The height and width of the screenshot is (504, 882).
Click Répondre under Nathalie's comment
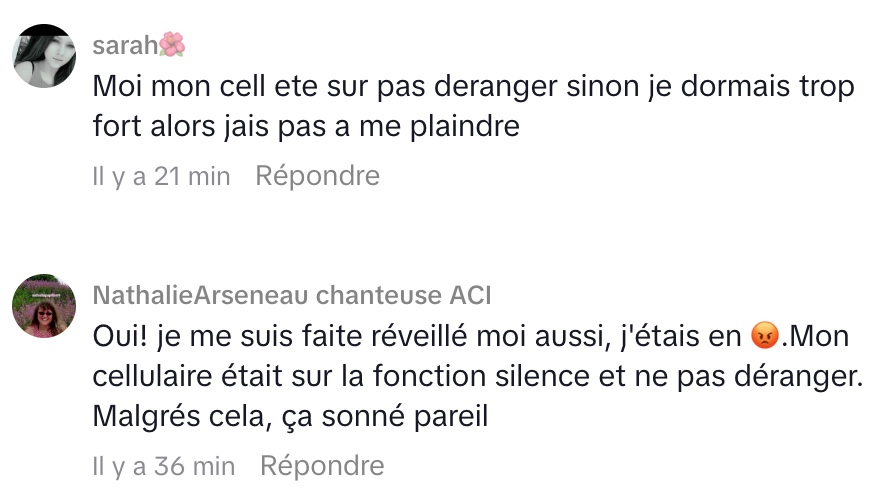coord(322,465)
